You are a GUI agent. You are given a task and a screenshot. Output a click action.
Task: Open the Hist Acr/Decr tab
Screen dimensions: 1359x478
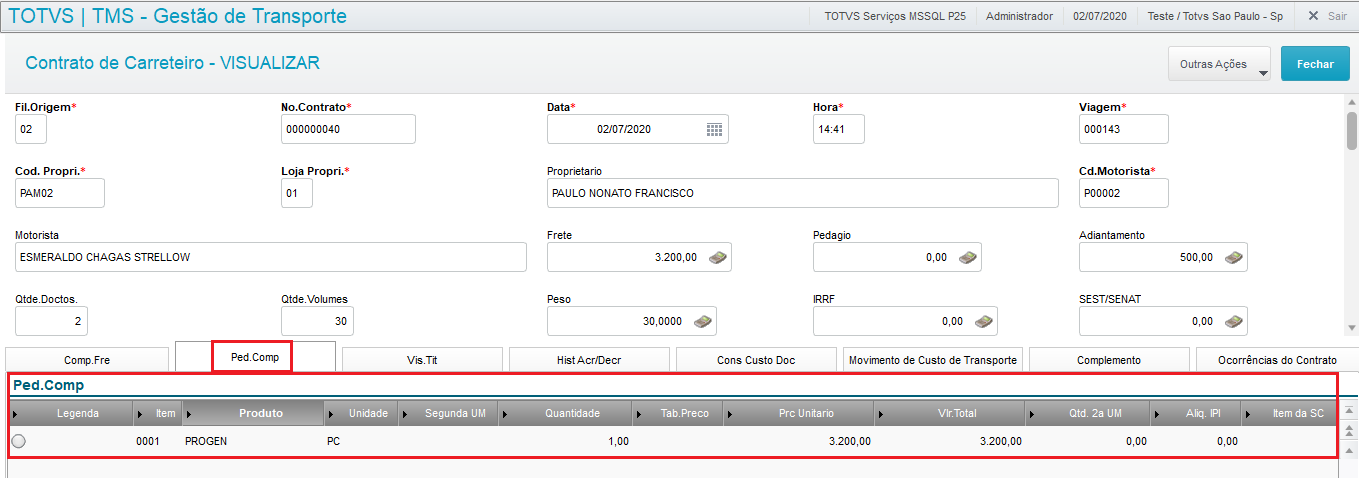589,360
